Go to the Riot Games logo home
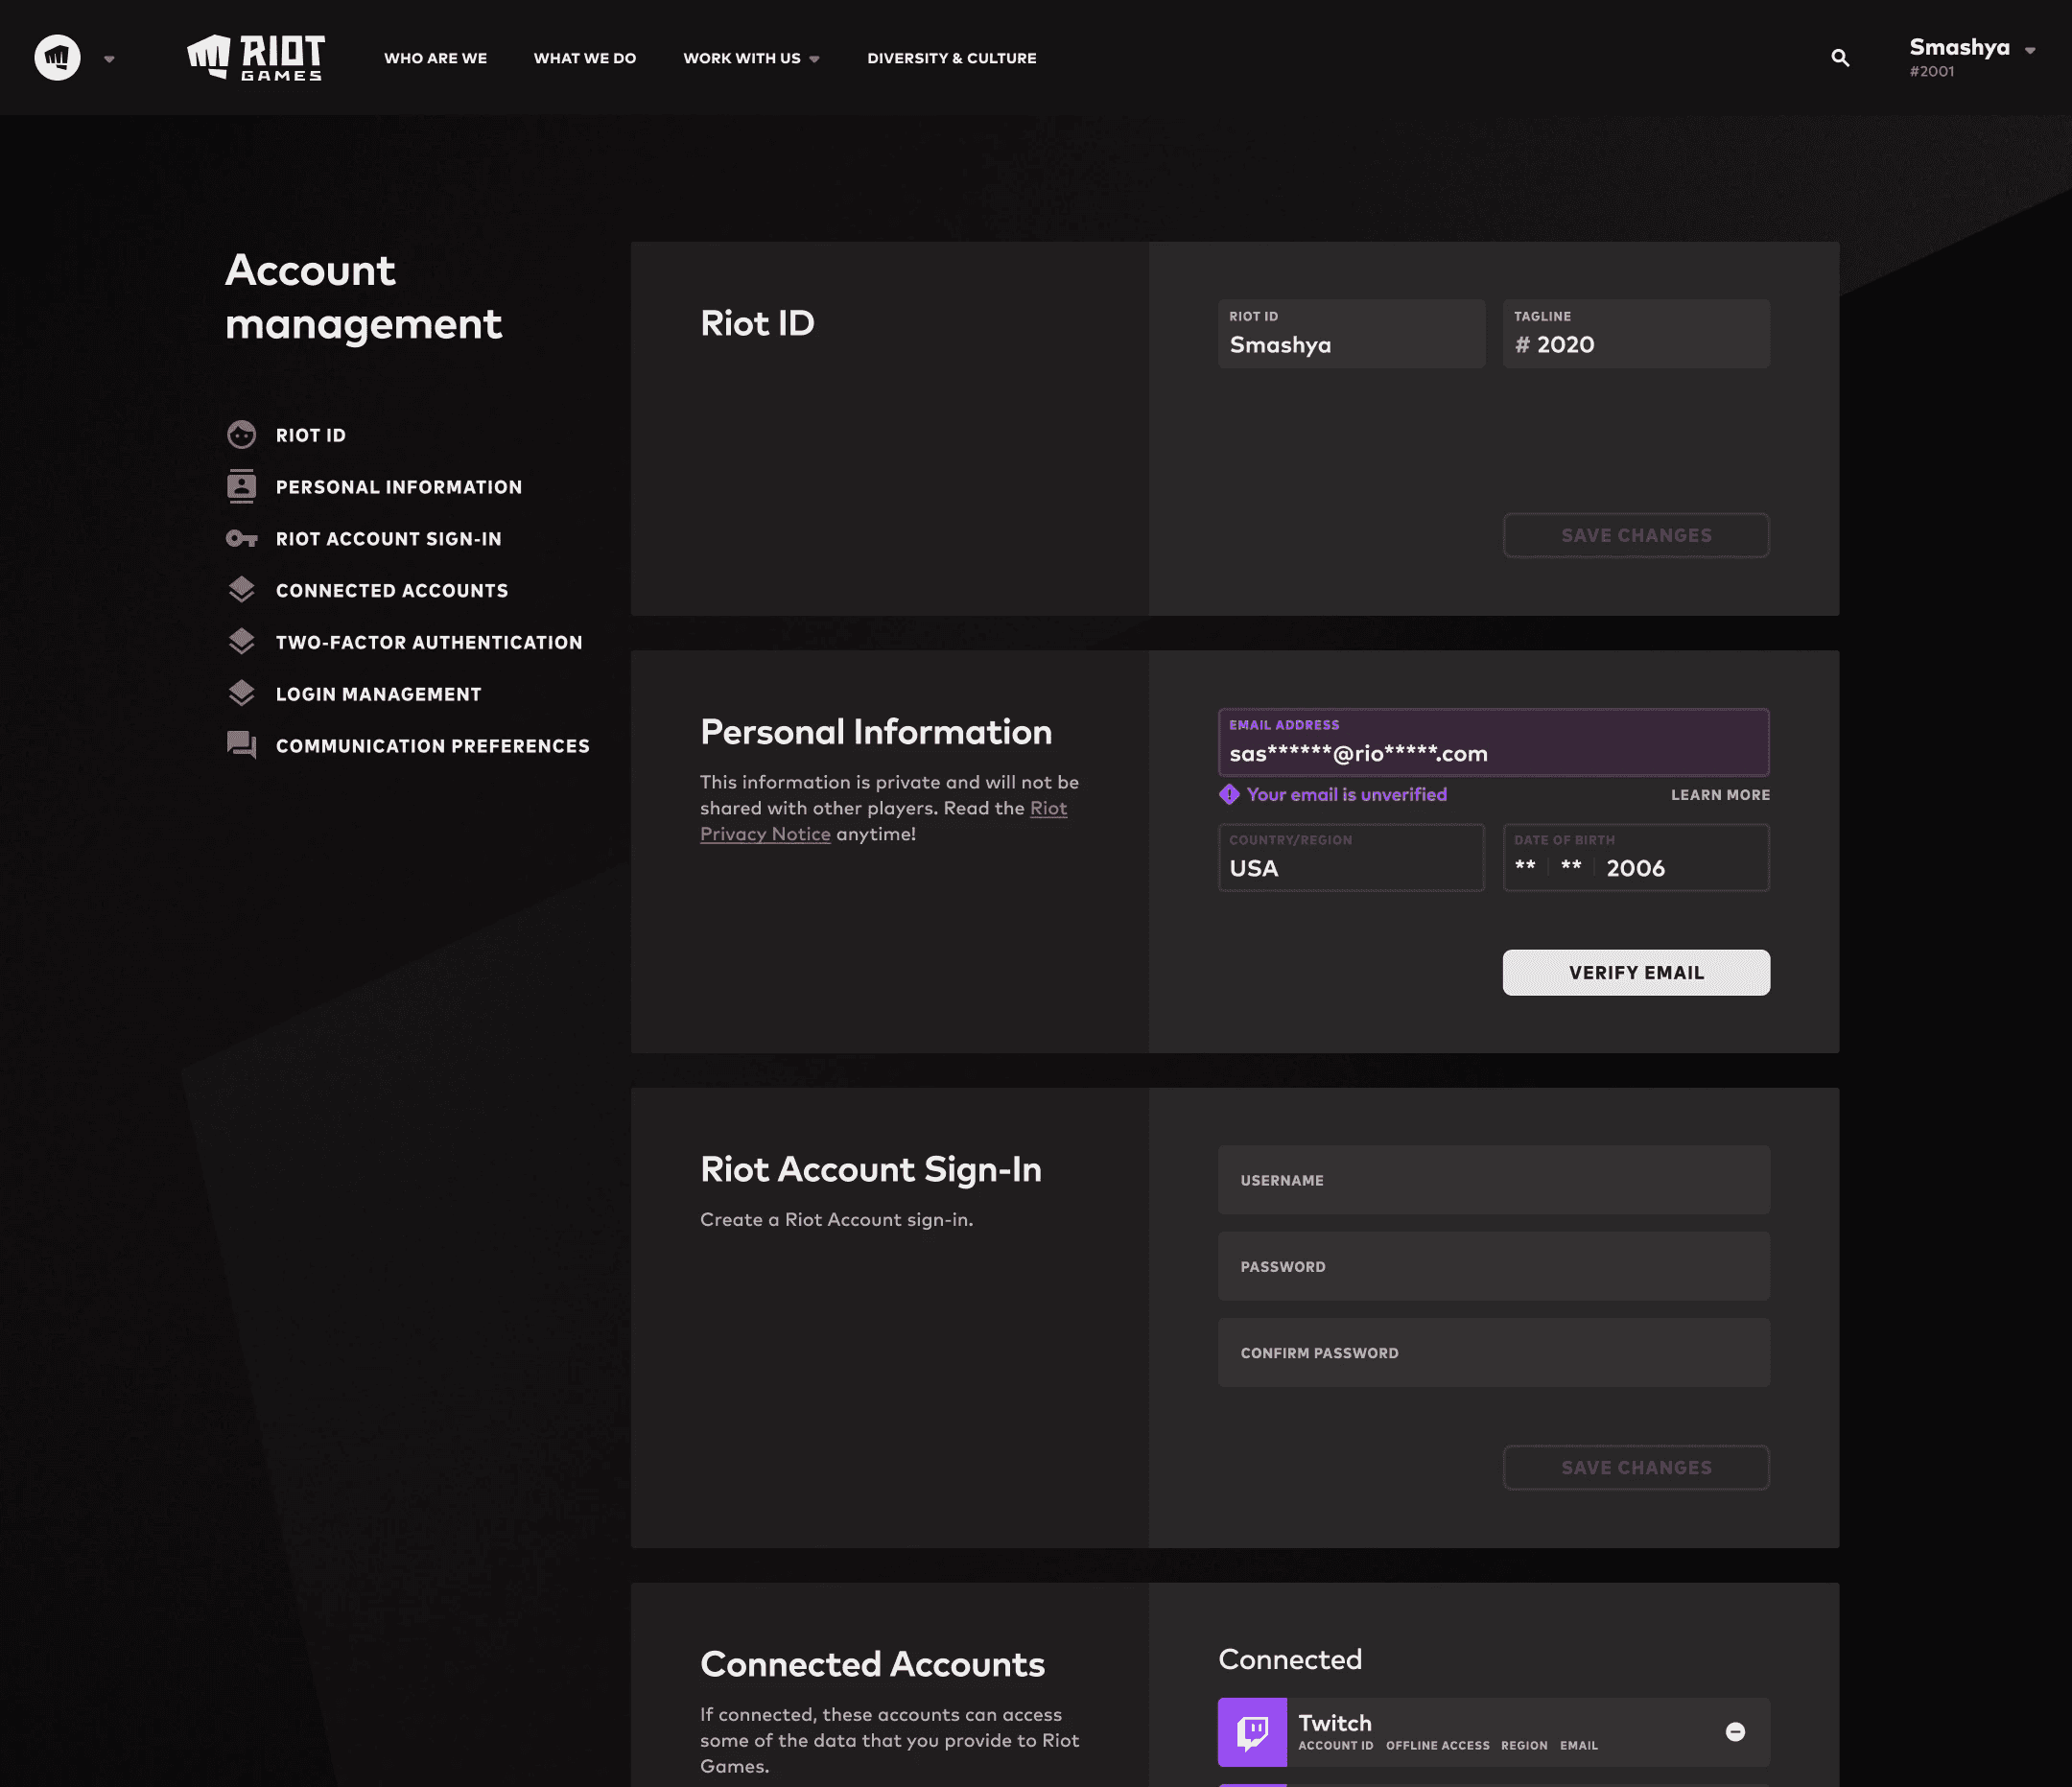This screenshot has width=2072, height=1787. 256,58
